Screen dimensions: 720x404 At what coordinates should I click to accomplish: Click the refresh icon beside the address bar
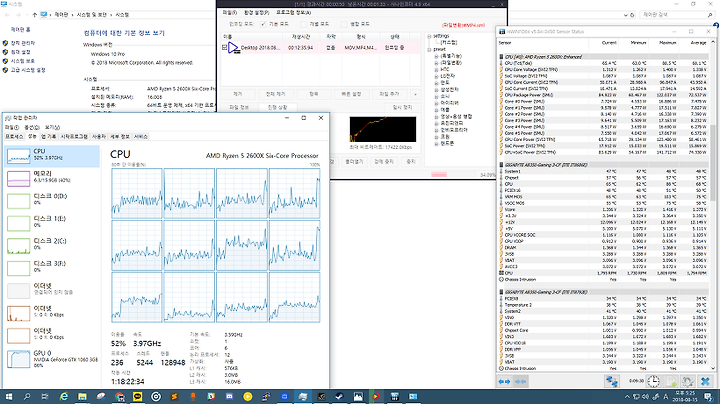point(632,15)
